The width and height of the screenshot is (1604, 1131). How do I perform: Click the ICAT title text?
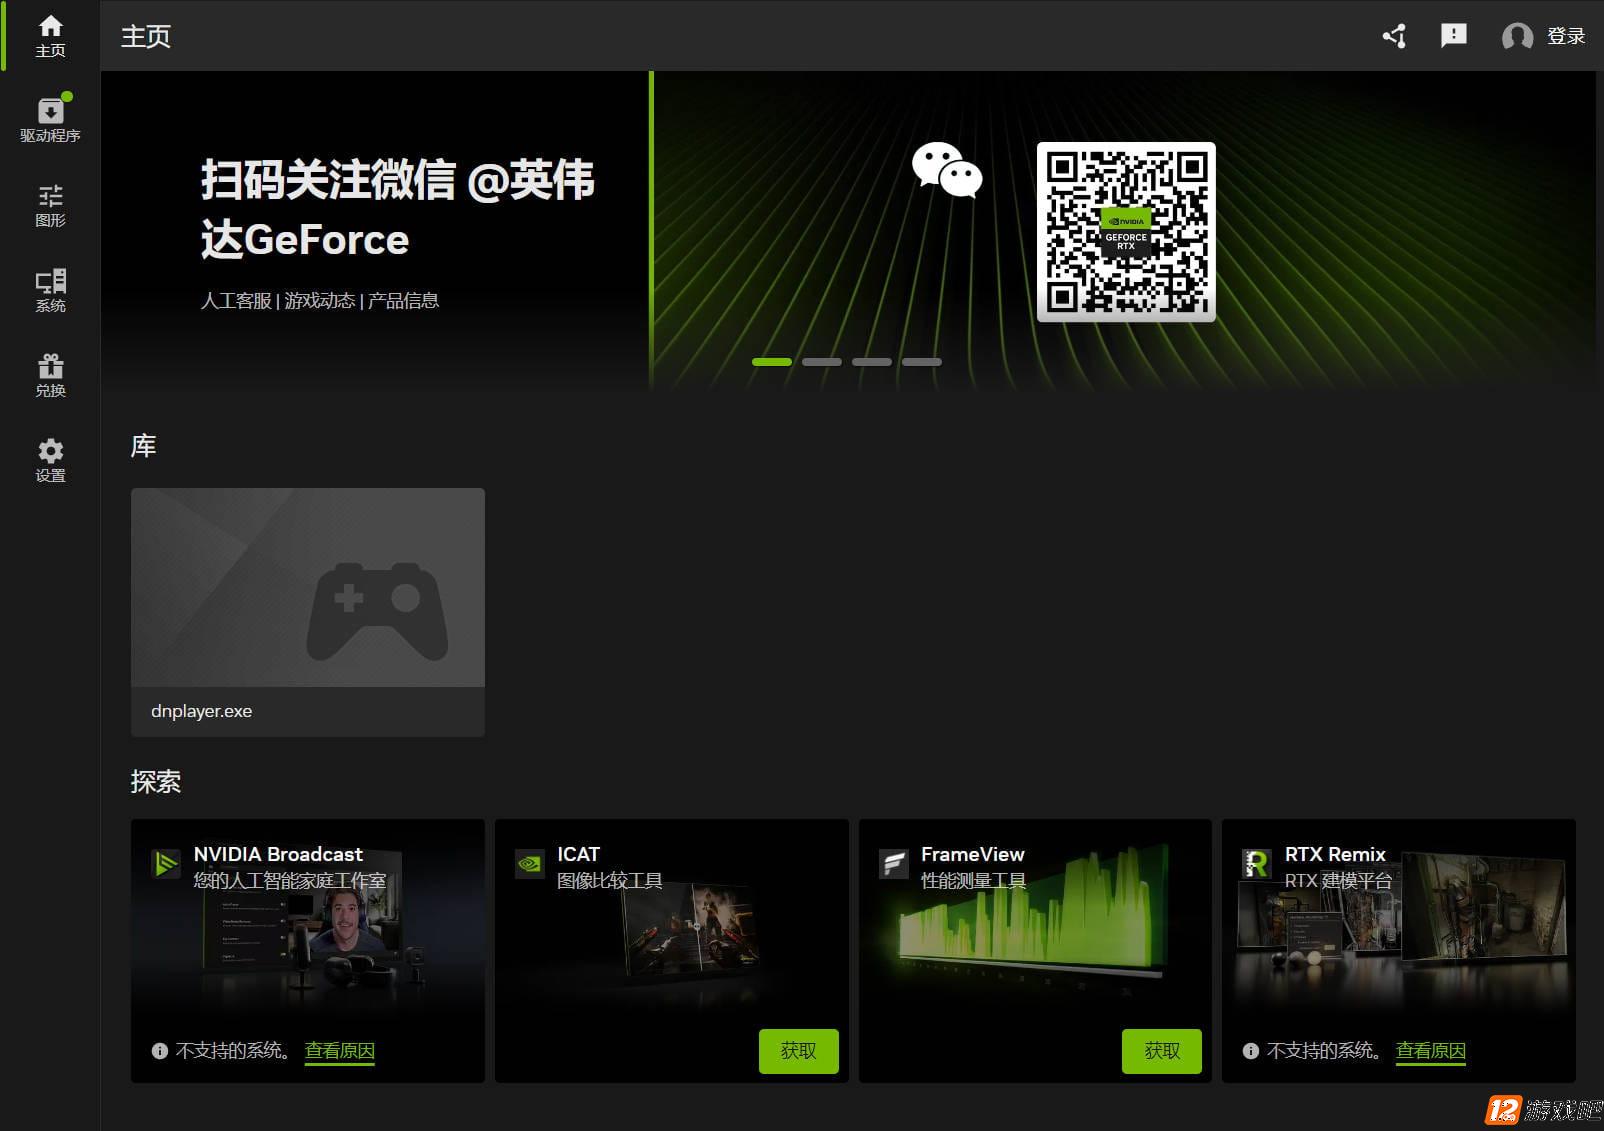[578, 854]
